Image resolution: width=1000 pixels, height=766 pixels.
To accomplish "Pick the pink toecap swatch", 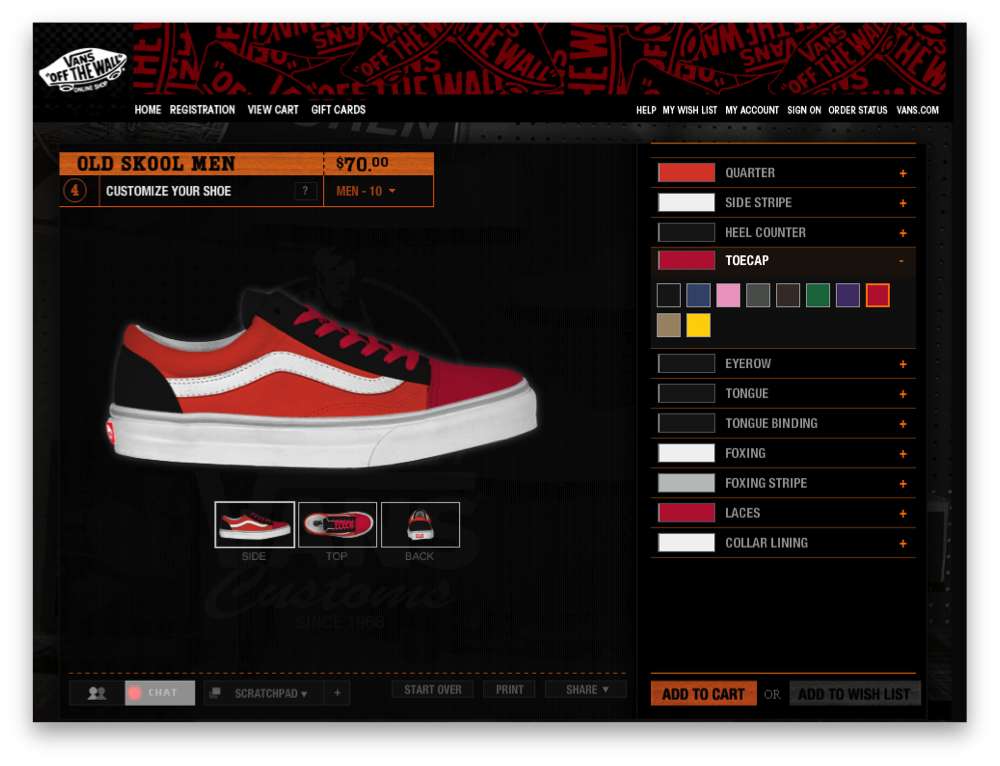I will (x=728, y=295).
